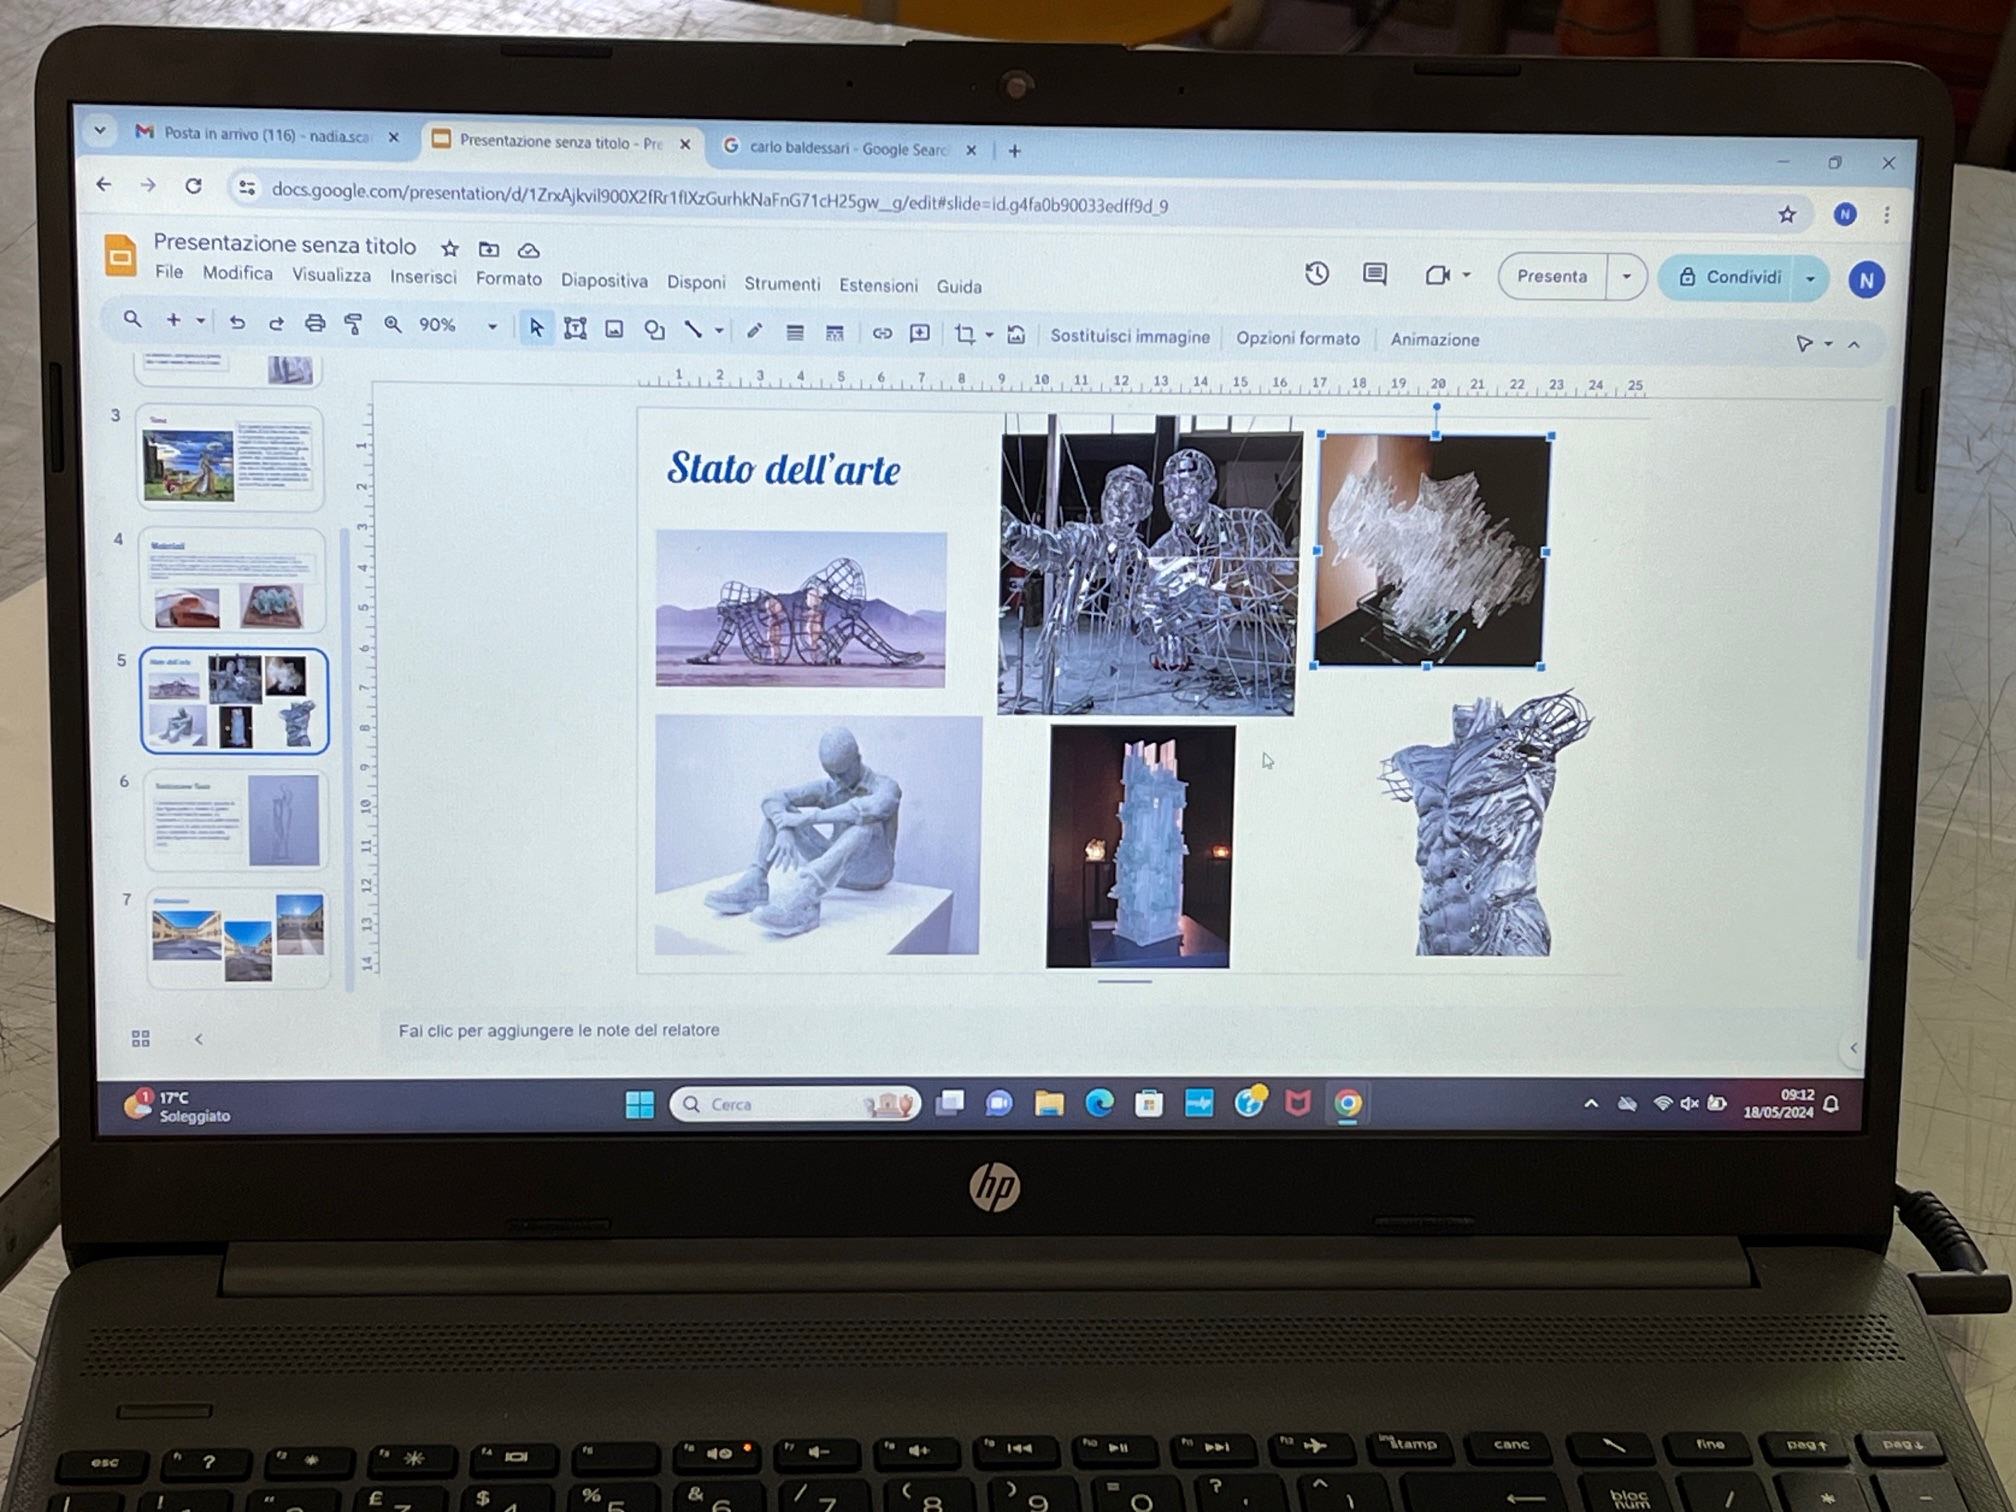This screenshot has width=2016, height=1512.
Task: Switch to grid view icon
Action: click(x=141, y=1039)
